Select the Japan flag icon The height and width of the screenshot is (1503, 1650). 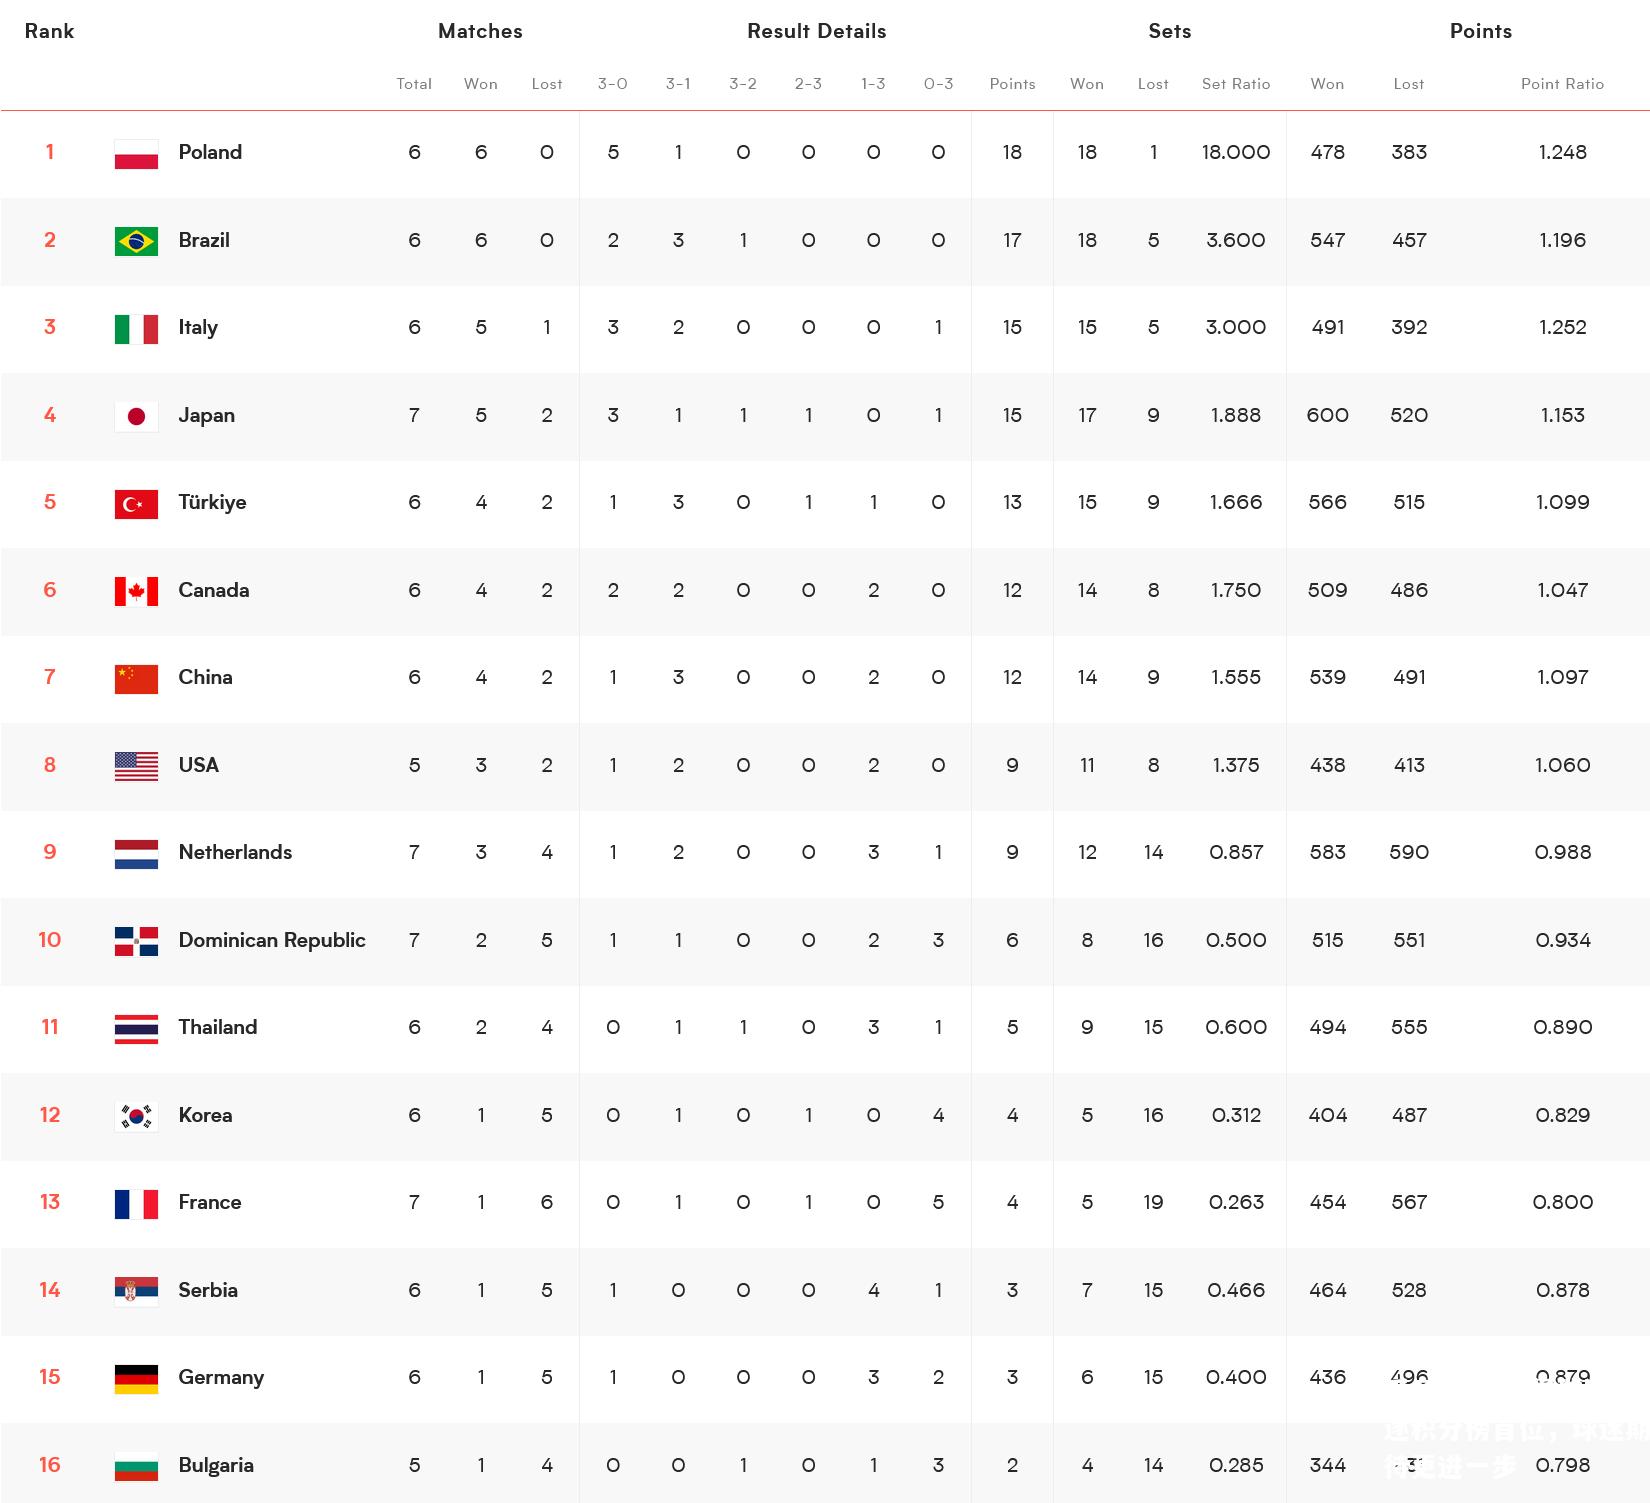[x=136, y=416]
